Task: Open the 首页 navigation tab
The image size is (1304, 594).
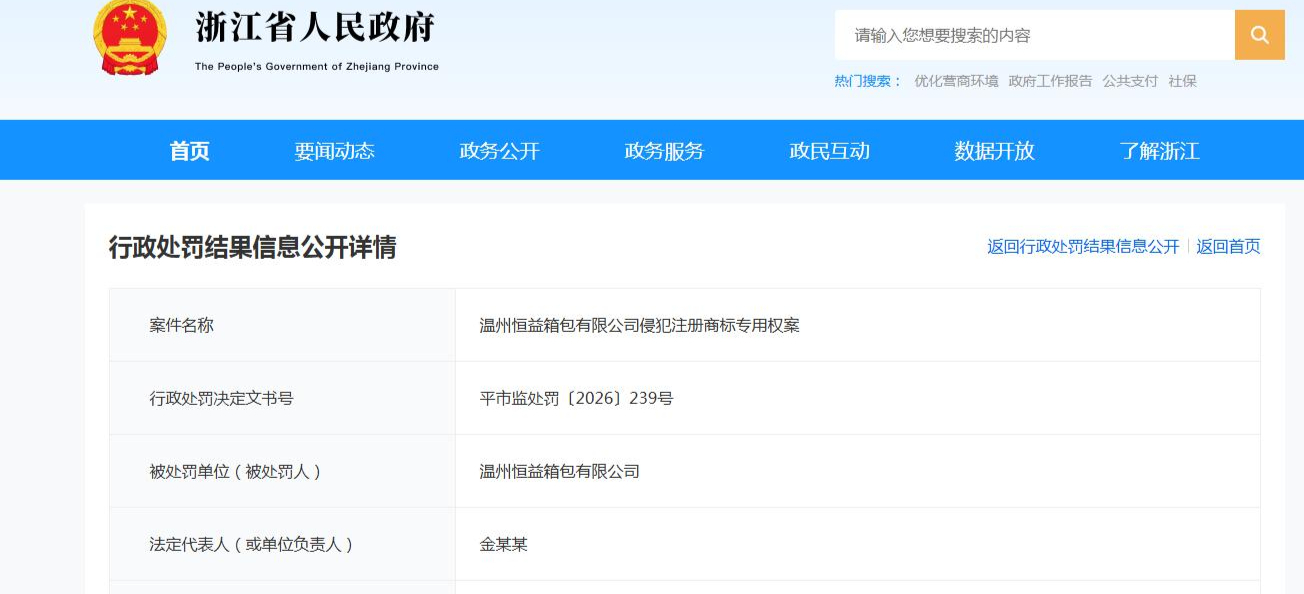Action: point(190,151)
